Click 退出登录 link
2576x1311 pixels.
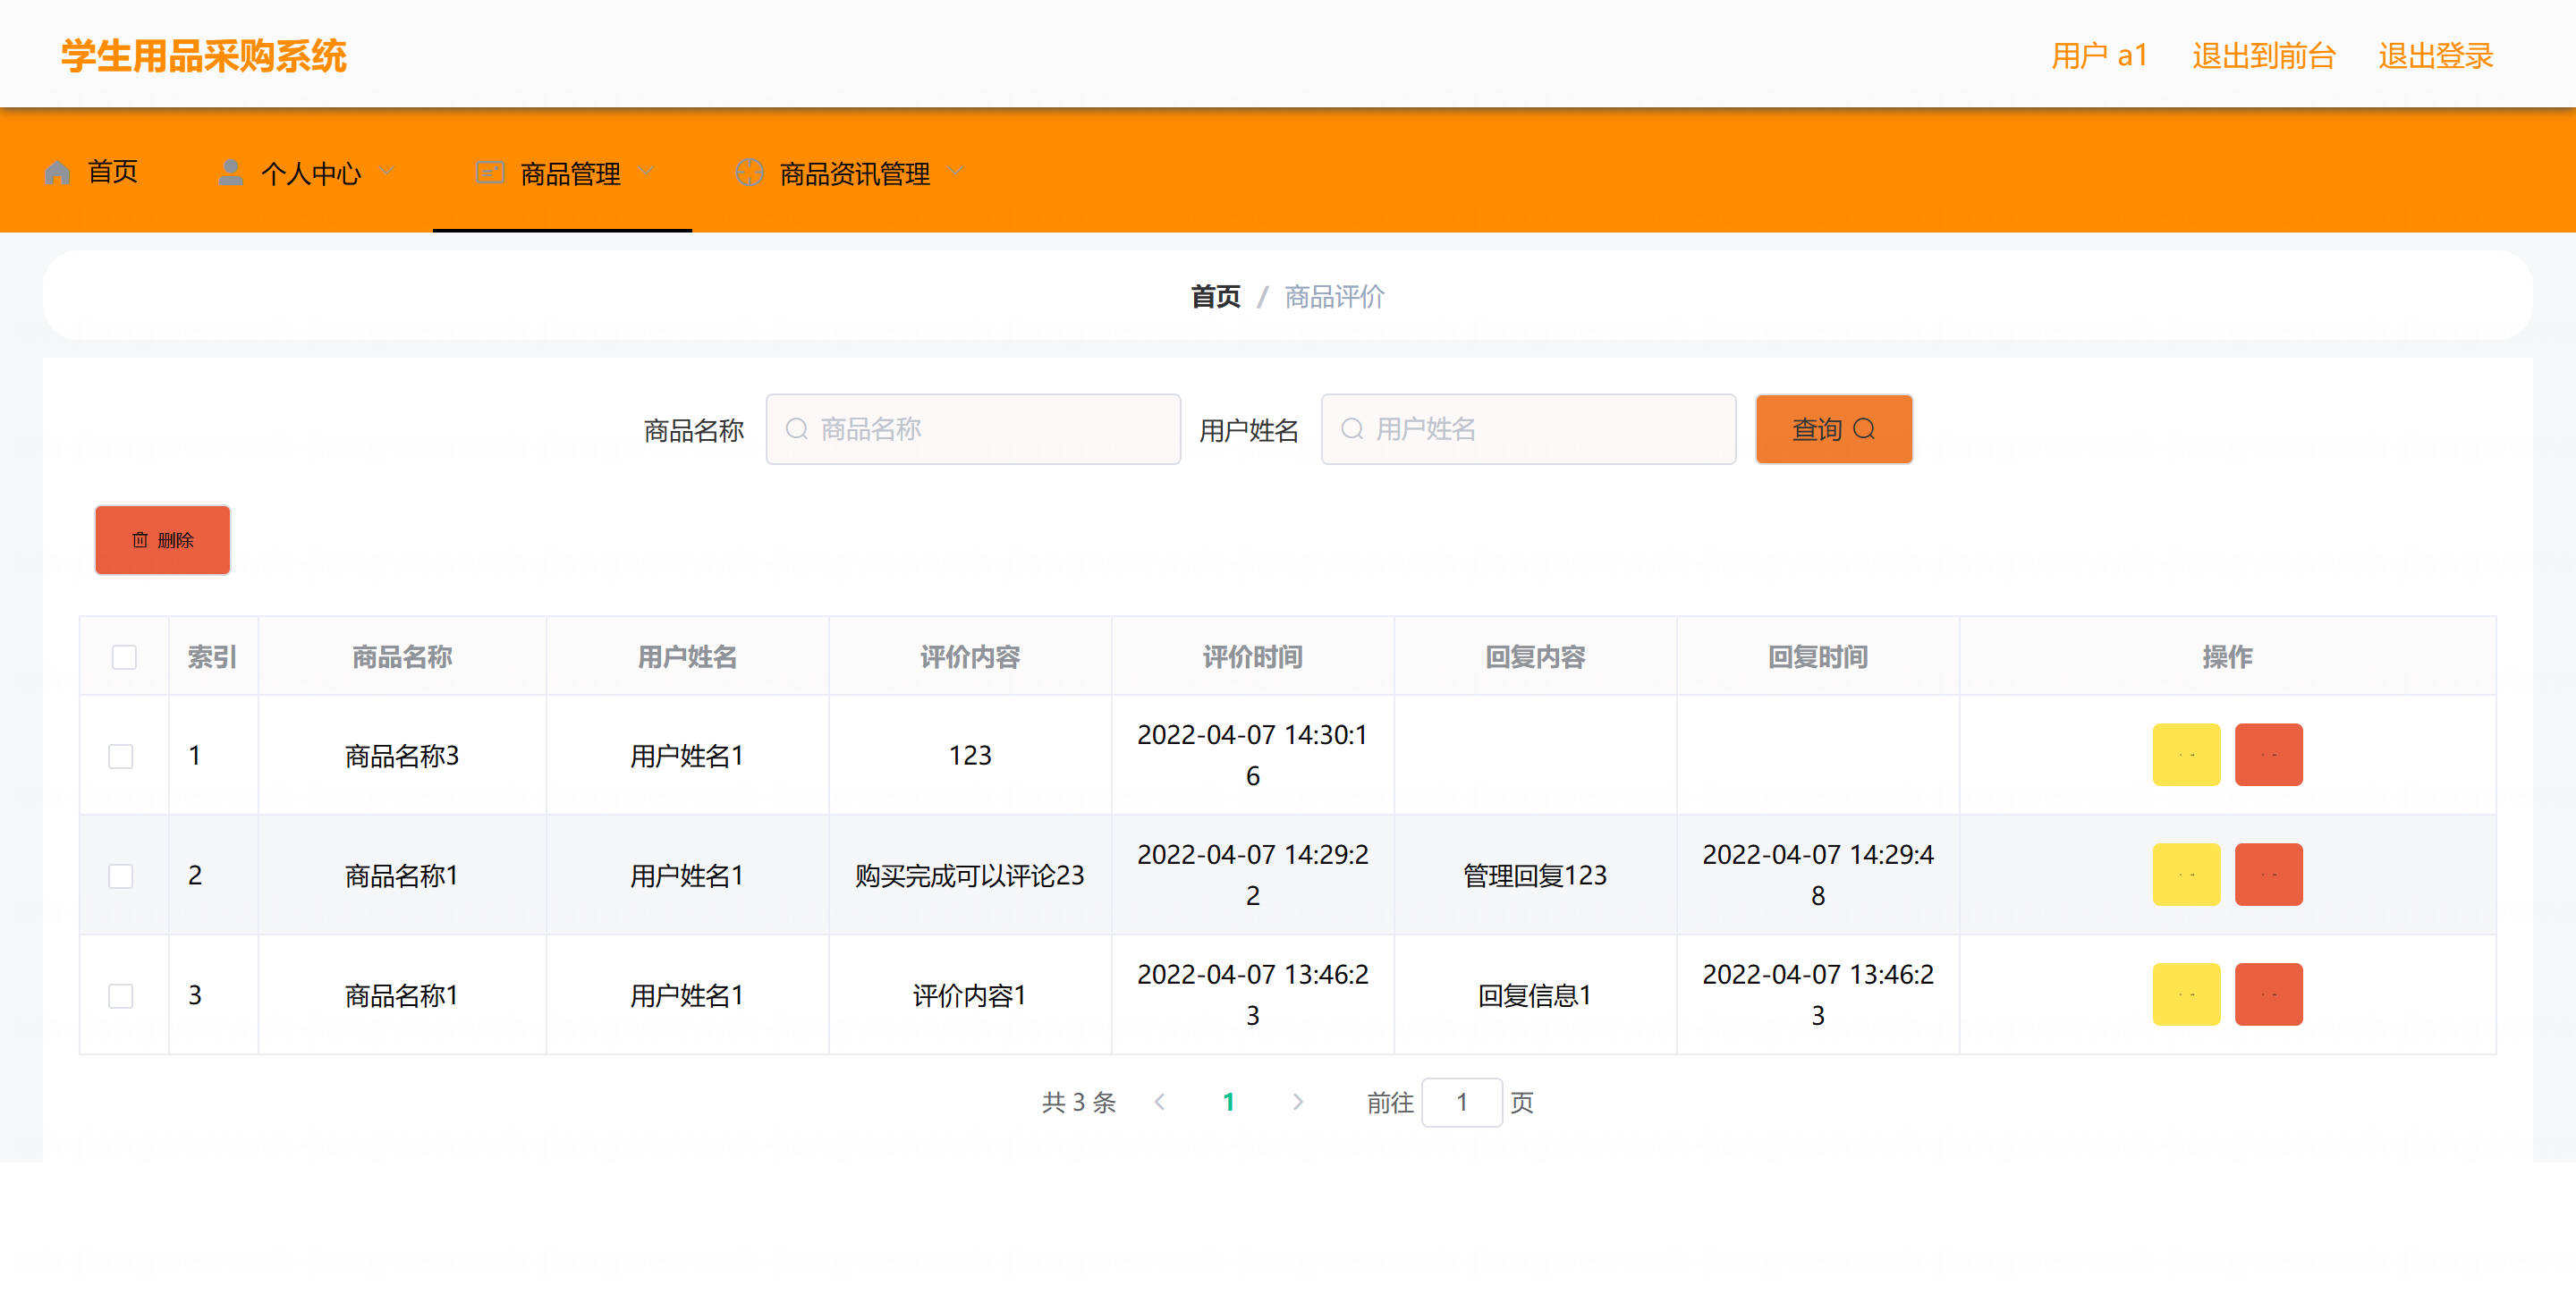tap(2435, 56)
